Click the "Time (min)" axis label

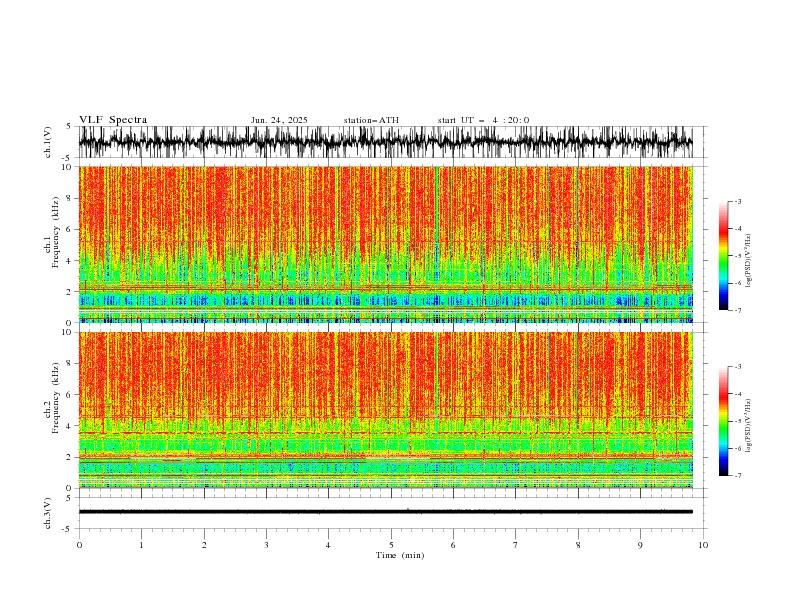(x=400, y=555)
